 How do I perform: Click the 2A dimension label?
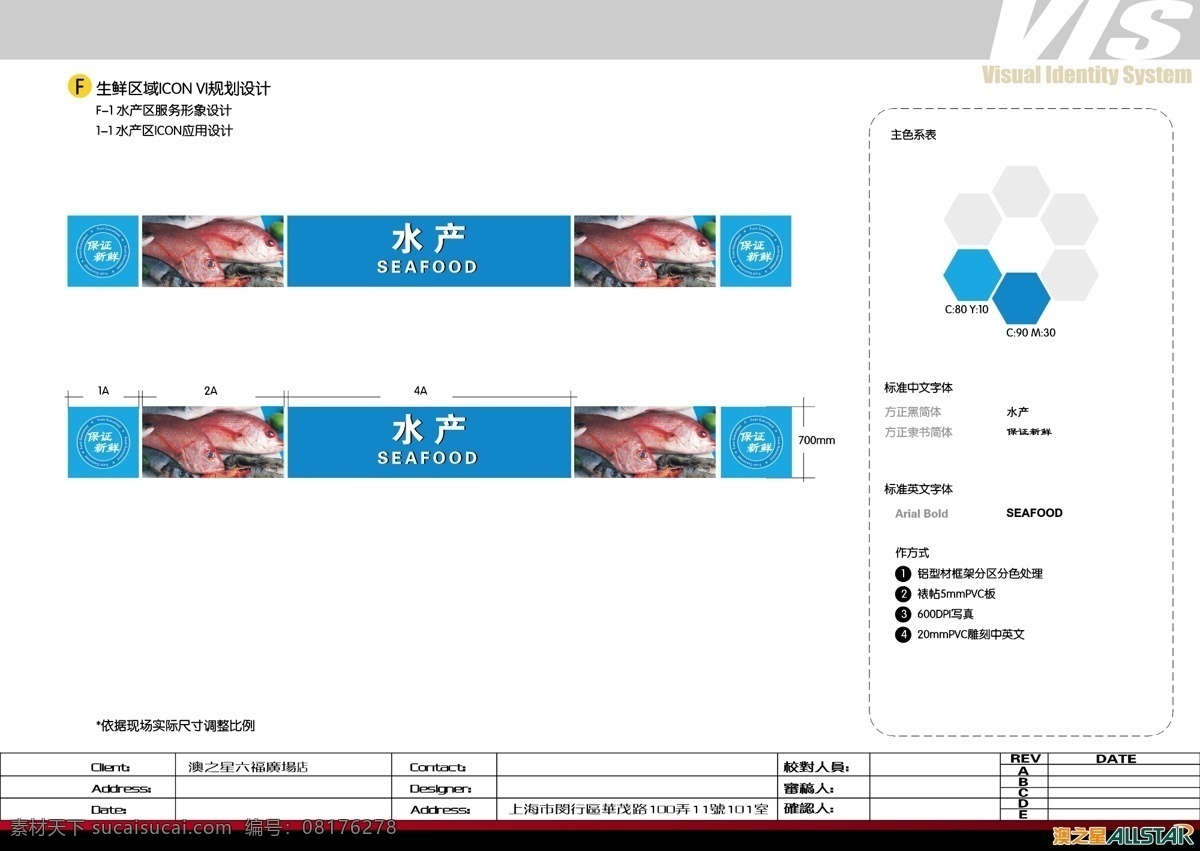pyautogui.click(x=211, y=392)
